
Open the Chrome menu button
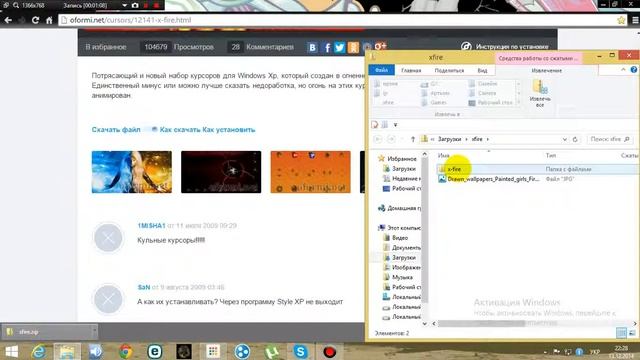click(635, 20)
